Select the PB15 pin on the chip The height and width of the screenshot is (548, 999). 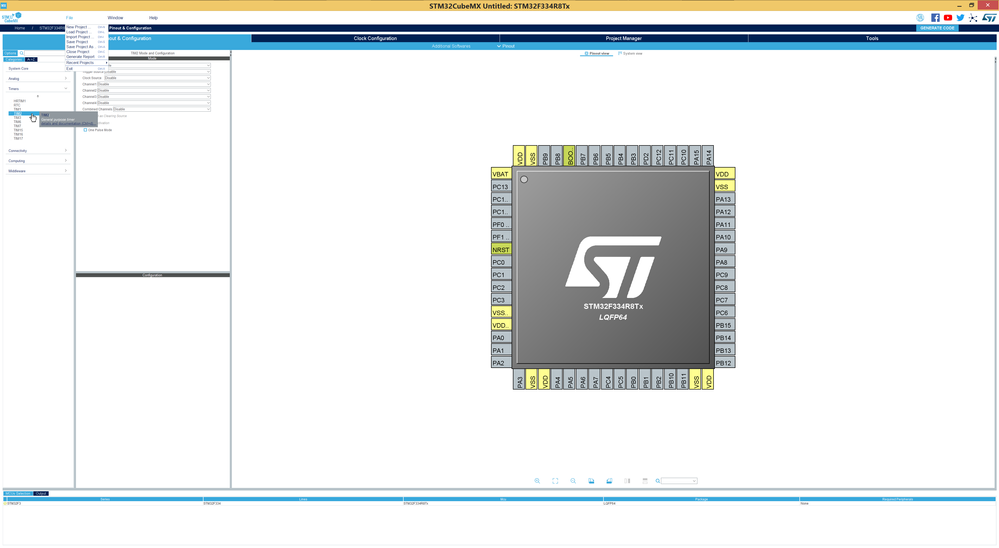pyautogui.click(x=724, y=326)
